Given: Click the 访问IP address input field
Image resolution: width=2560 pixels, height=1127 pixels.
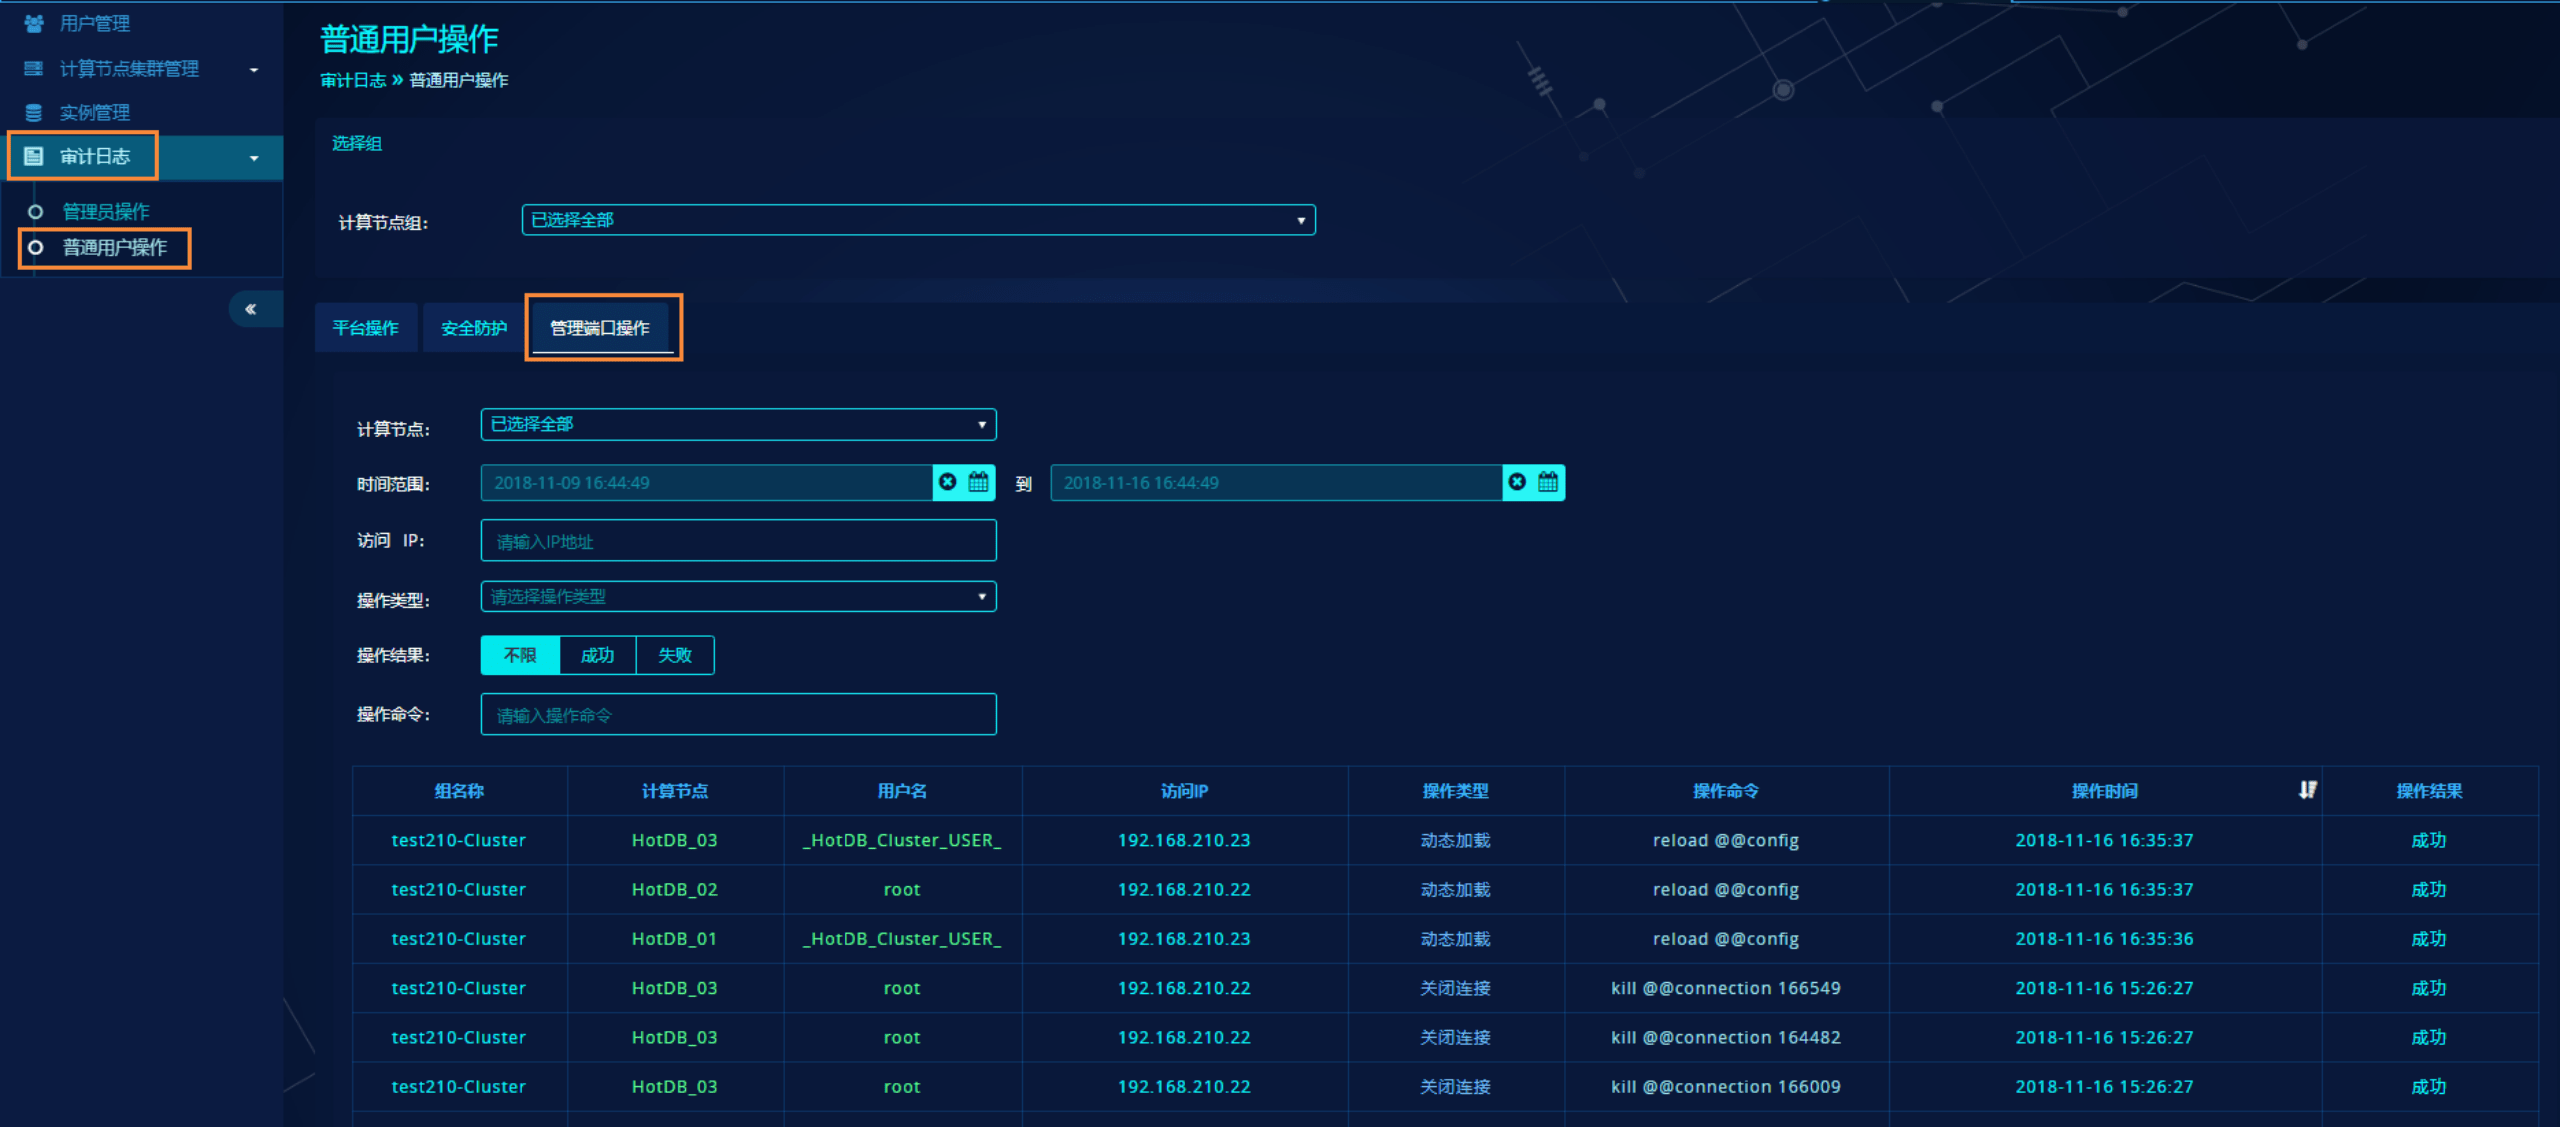Looking at the screenshot, I should click(738, 541).
